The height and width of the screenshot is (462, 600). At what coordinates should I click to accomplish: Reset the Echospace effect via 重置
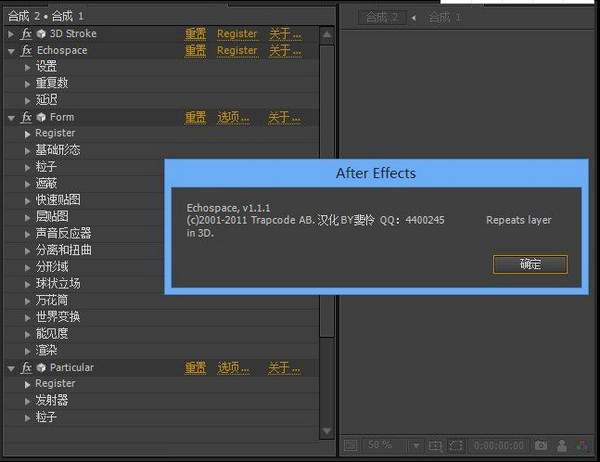coord(196,51)
